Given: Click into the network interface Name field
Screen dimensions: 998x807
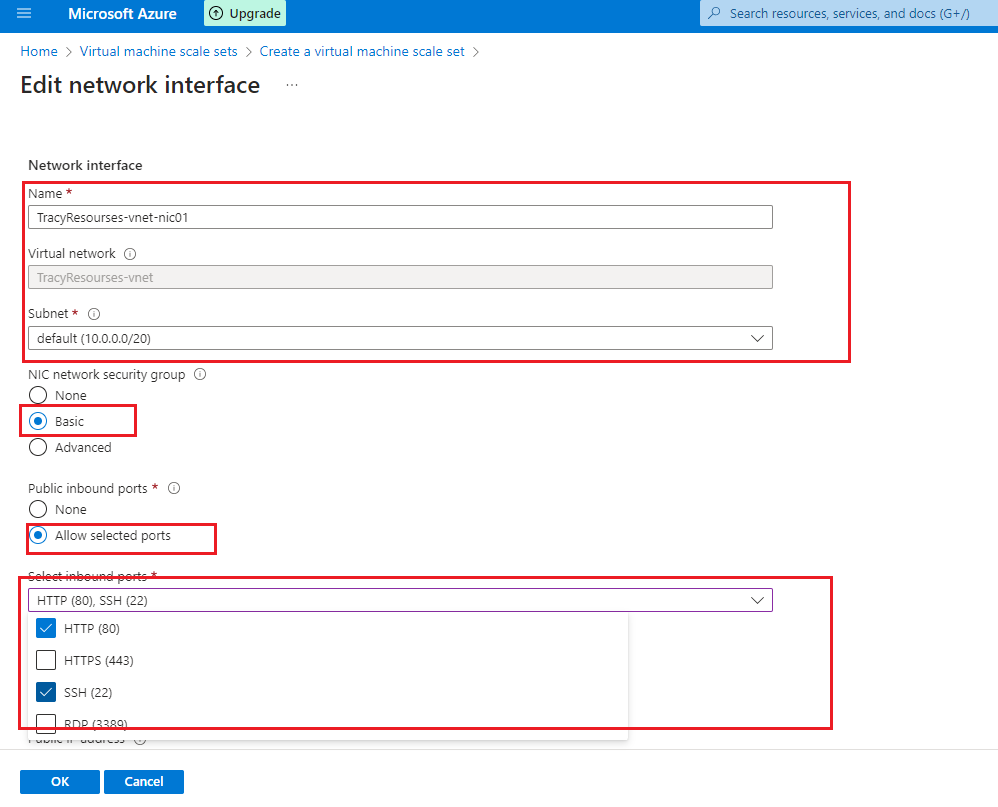Looking at the screenshot, I should click(x=400, y=217).
